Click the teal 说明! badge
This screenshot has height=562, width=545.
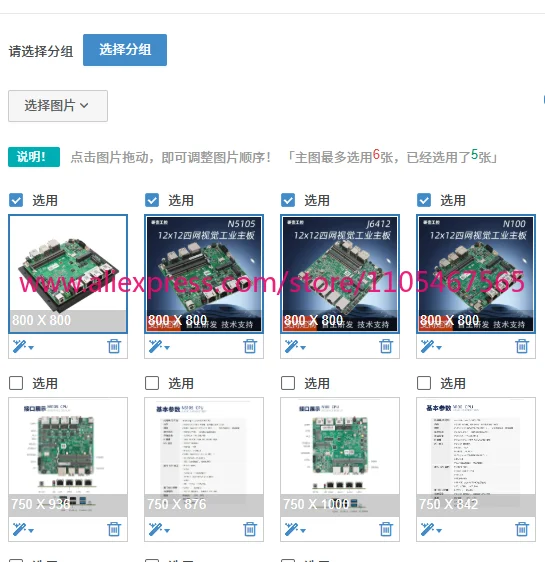pyautogui.click(x=34, y=157)
